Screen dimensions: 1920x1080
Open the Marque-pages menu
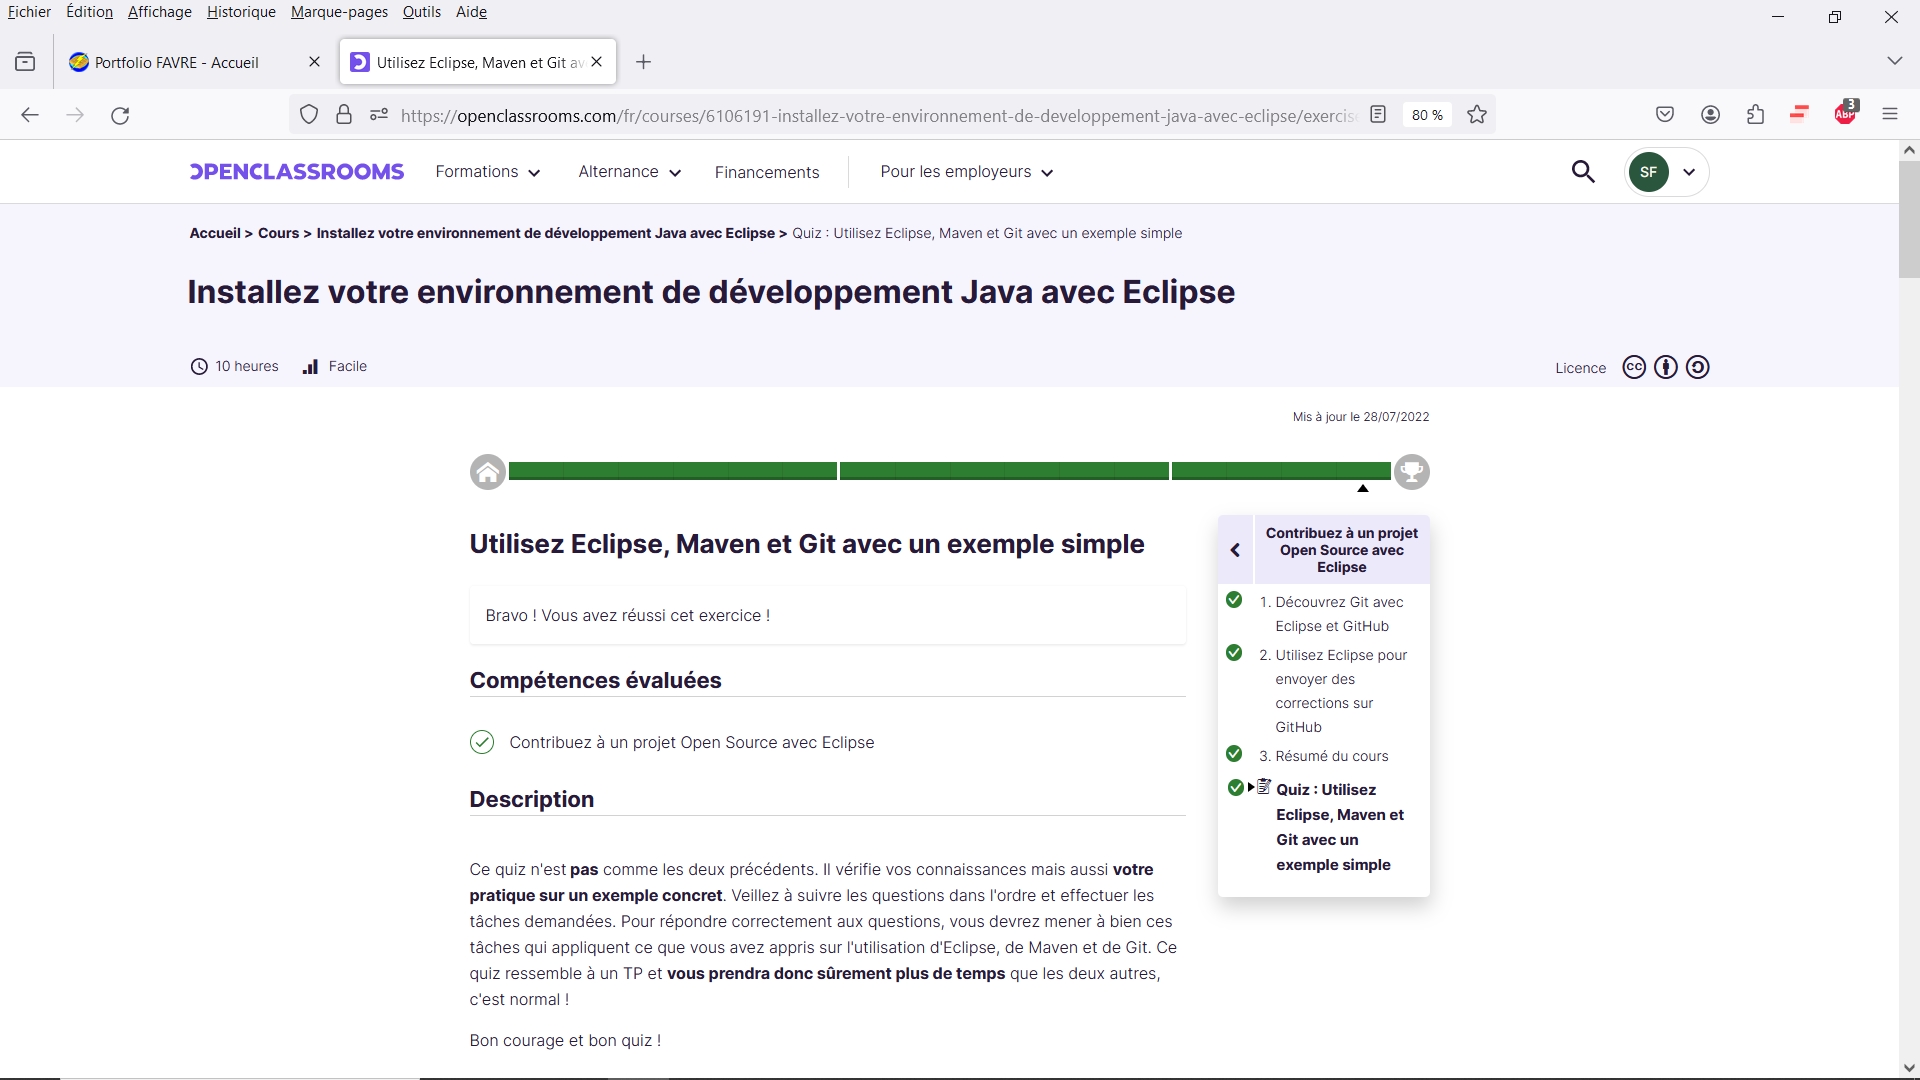[339, 12]
